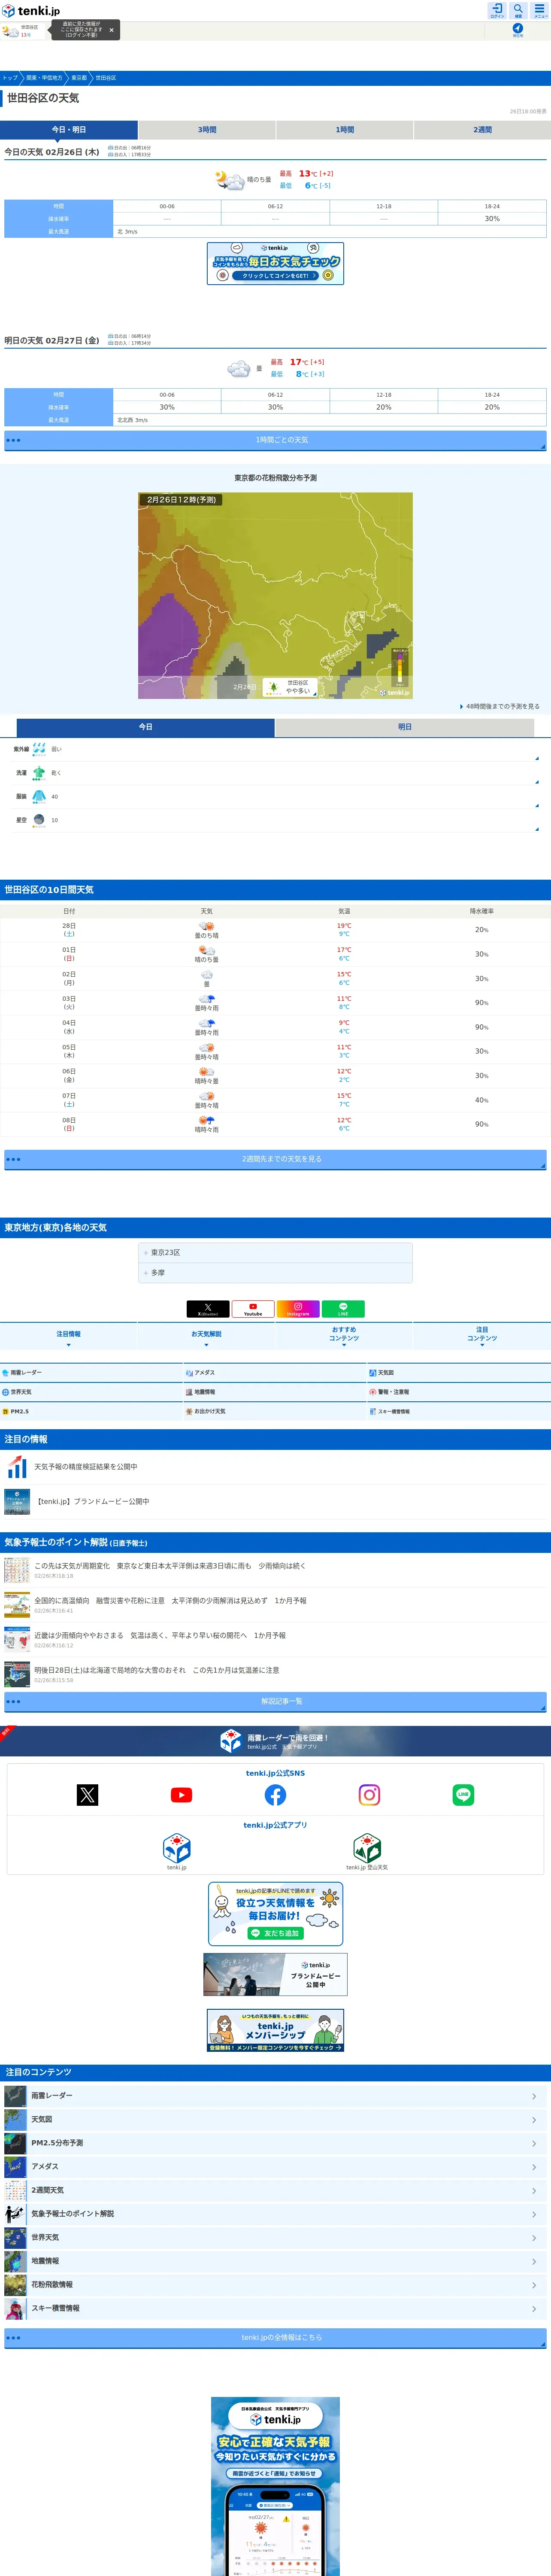
Task: Click the small green LINE button
Action: [x=343, y=1308]
